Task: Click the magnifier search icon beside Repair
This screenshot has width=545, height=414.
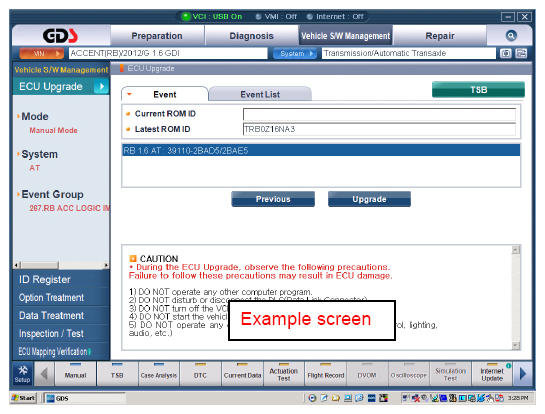Action: [x=511, y=35]
